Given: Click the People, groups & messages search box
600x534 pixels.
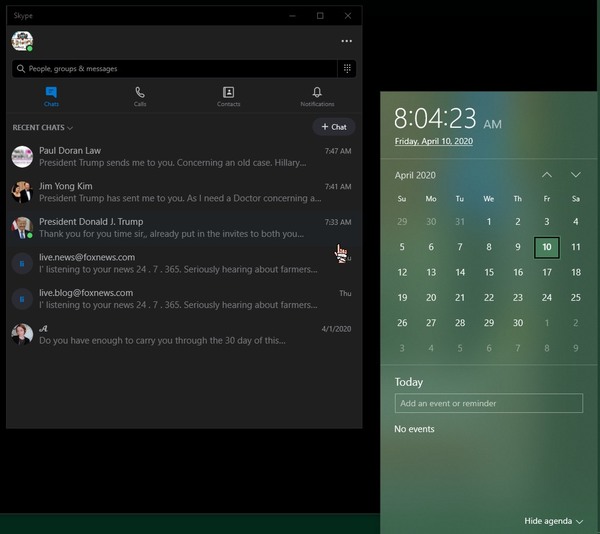Looking at the screenshot, I should coord(175,69).
